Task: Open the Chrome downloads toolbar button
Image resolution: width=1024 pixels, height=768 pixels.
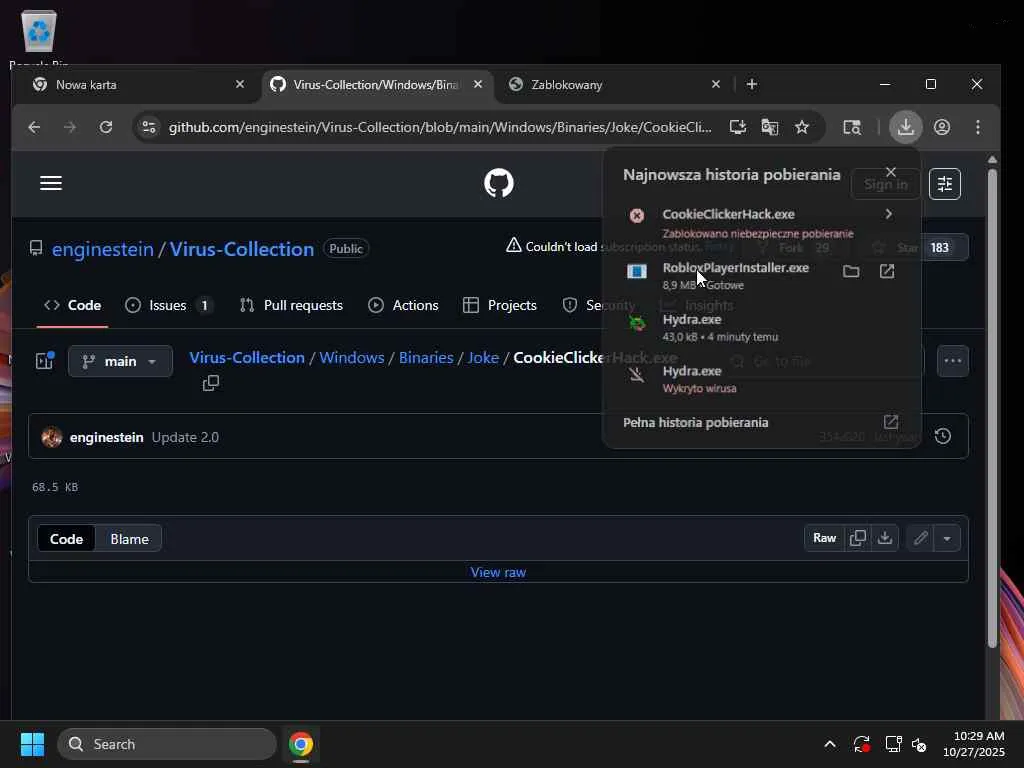Action: click(x=906, y=127)
